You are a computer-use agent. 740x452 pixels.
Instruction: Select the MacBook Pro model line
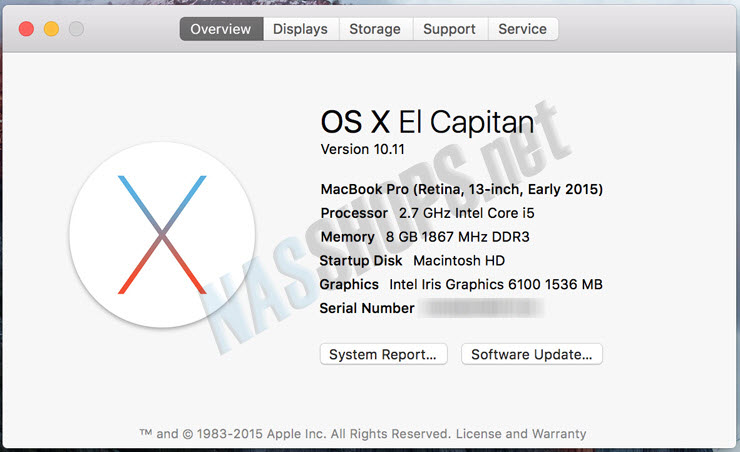[x=462, y=189]
